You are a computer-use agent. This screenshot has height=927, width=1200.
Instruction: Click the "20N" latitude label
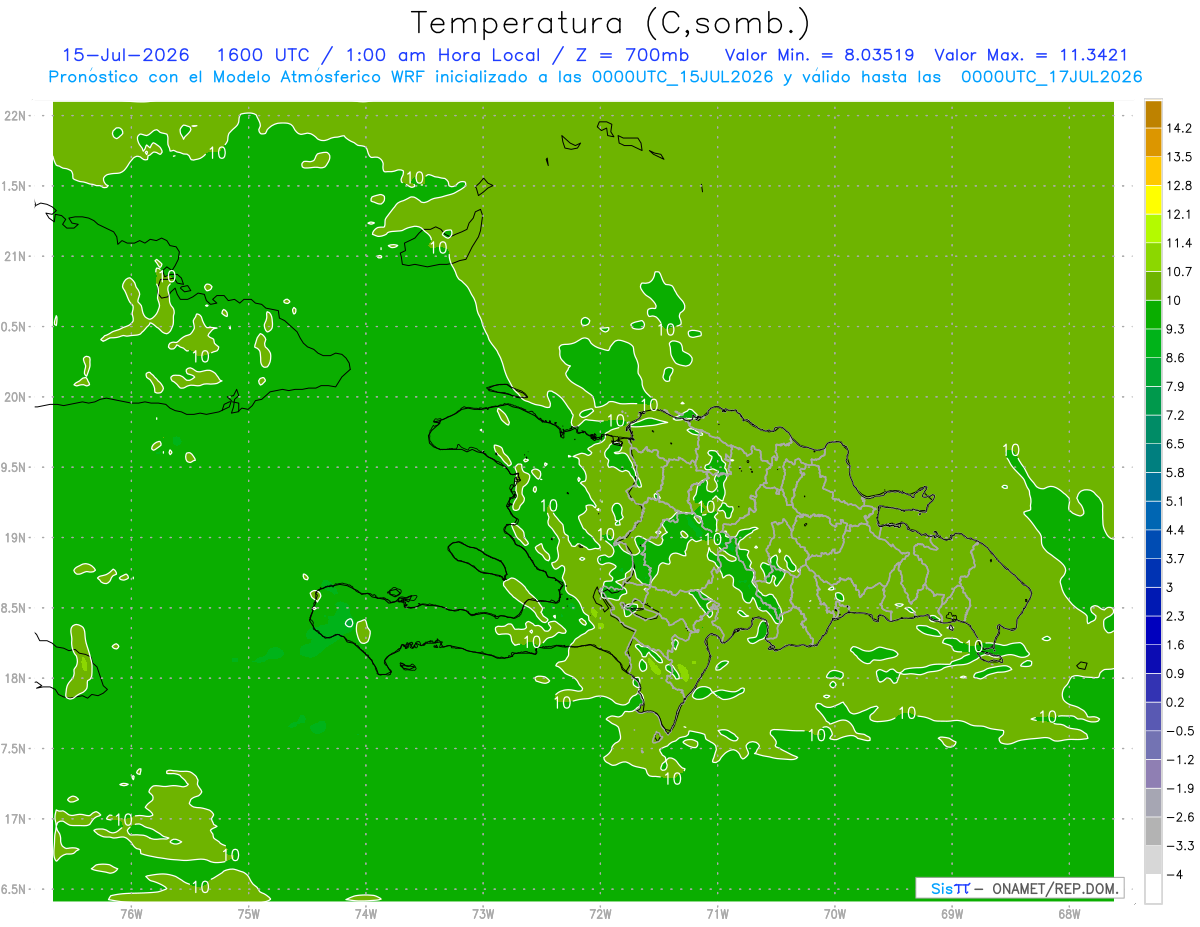pos(16,397)
